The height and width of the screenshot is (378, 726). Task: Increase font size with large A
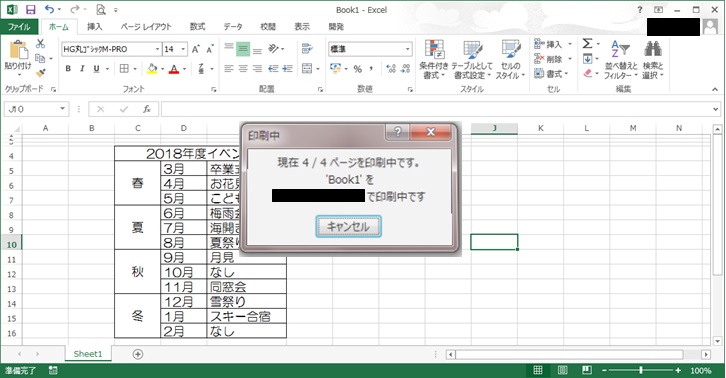[195, 49]
